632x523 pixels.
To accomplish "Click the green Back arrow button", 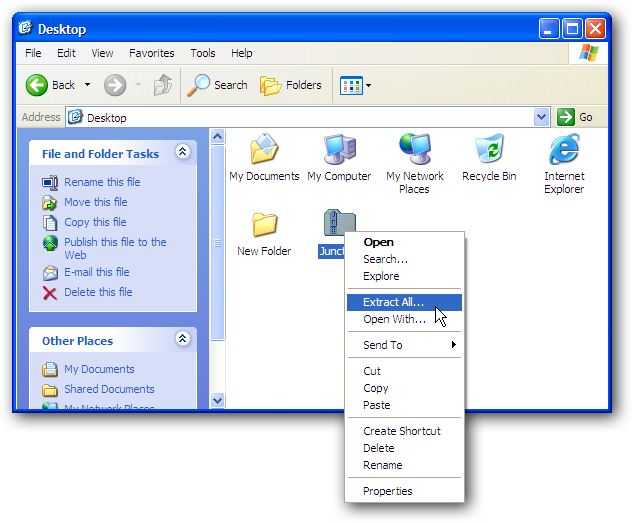I will tap(37, 85).
